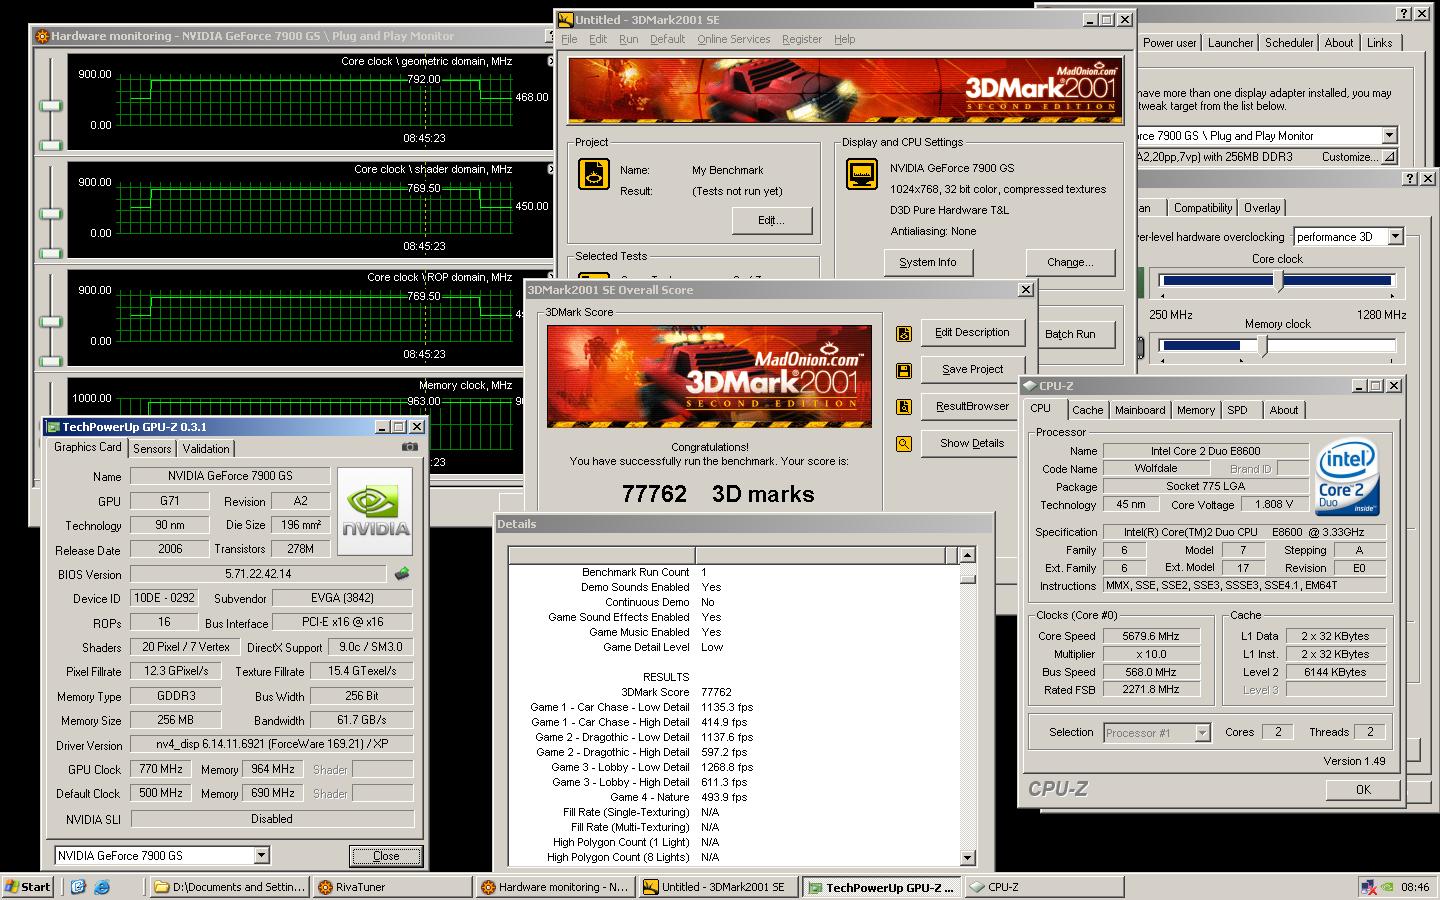Click the ResultBrowser button
This screenshot has width=1440, height=900.
(x=972, y=407)
